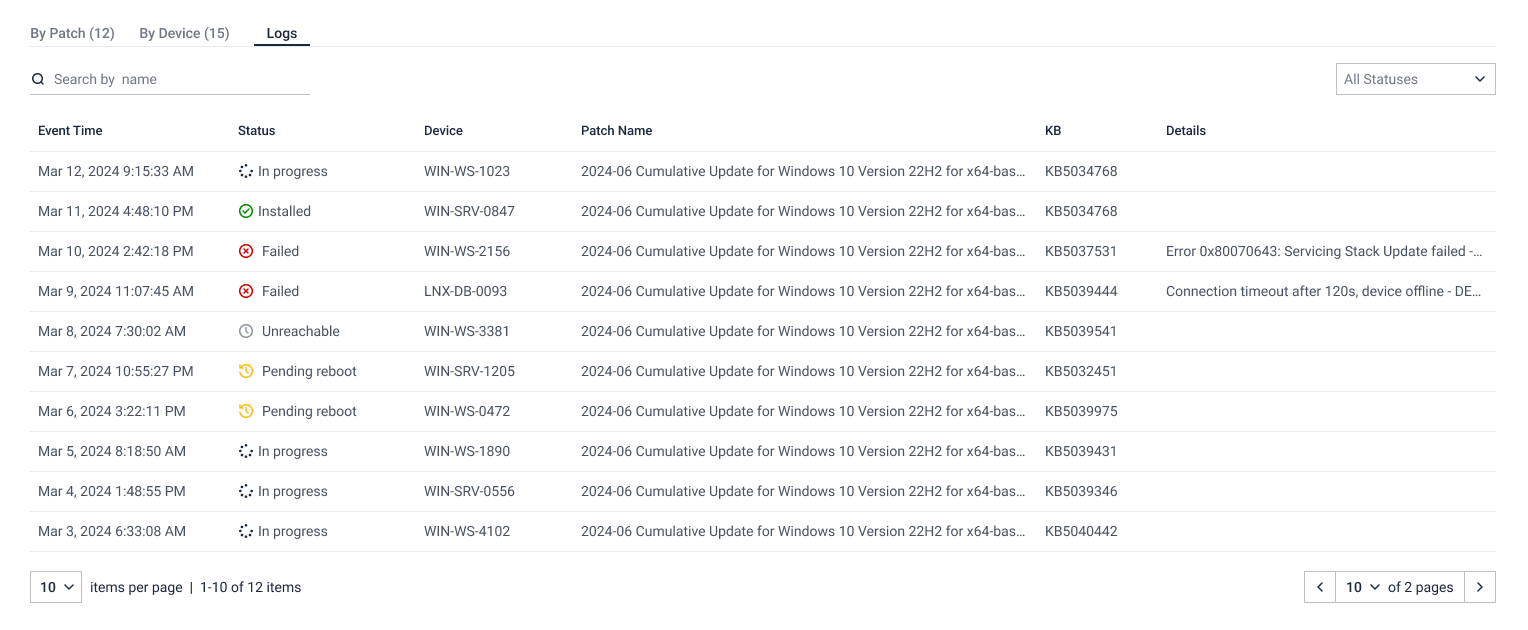The width and height of the screenshot is (1528, 630).
Task: Click the Event Time column header
Action: 70,131
